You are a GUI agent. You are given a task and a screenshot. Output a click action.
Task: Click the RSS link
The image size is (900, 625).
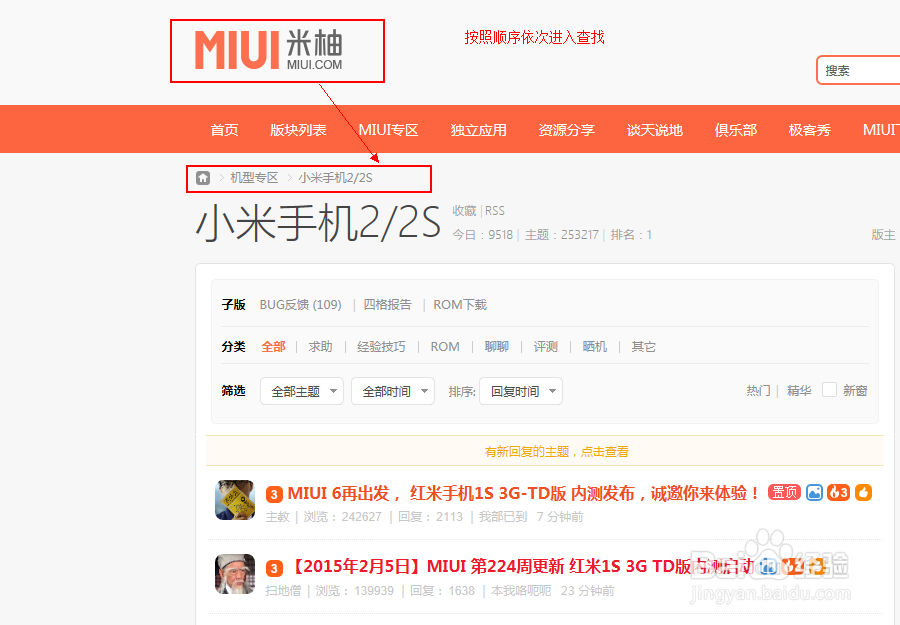point(495,211)
